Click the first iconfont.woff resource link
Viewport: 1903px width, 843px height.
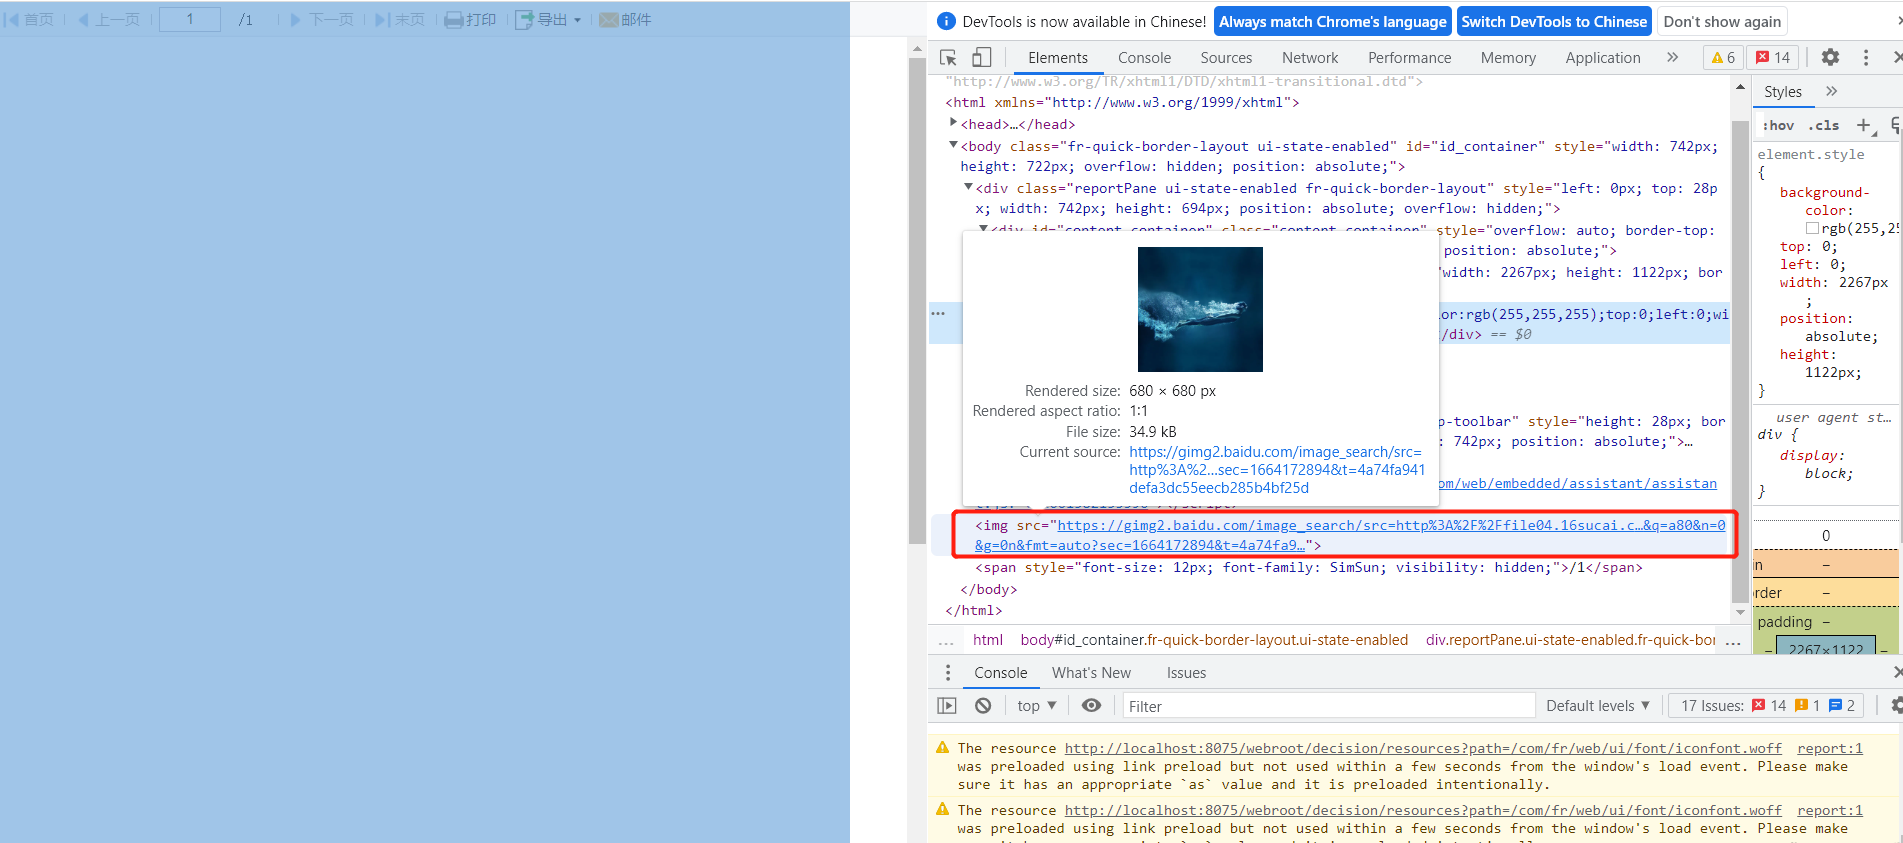pos(1423,748)
